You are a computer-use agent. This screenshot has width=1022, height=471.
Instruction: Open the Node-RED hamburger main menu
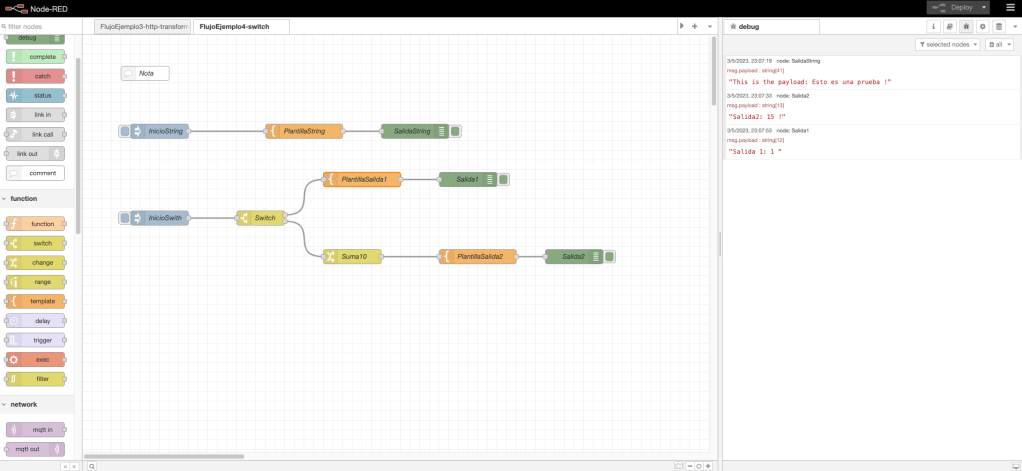click(x=1009, y=7)
